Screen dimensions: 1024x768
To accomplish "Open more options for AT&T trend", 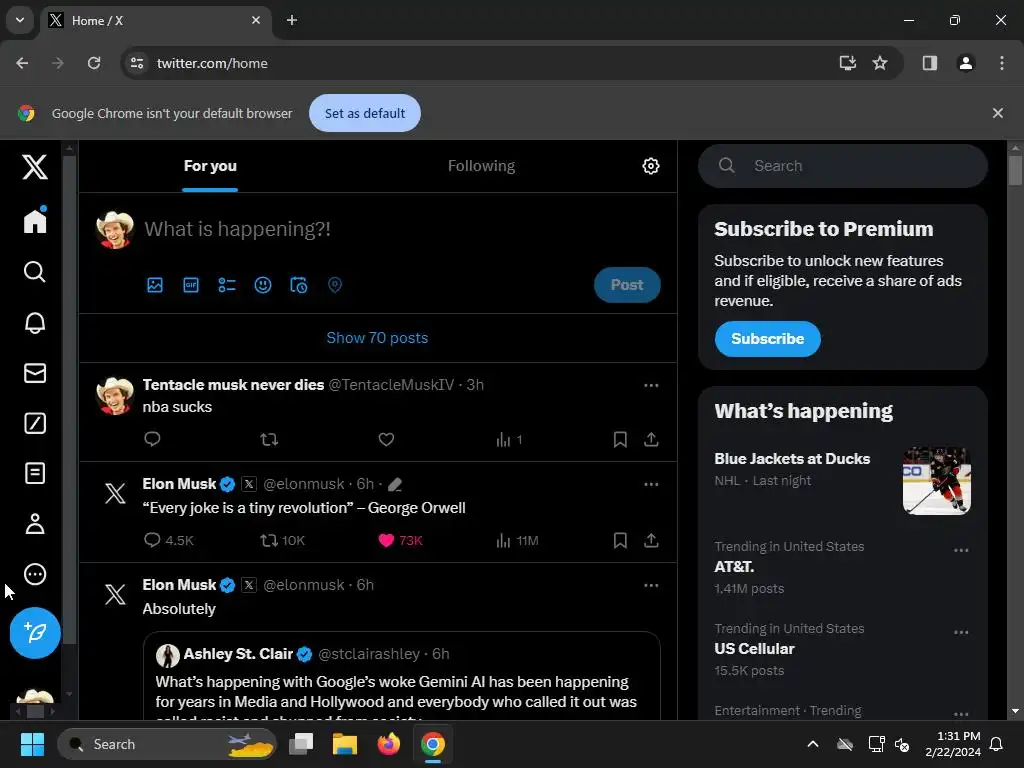I will (x=961, y=551).
